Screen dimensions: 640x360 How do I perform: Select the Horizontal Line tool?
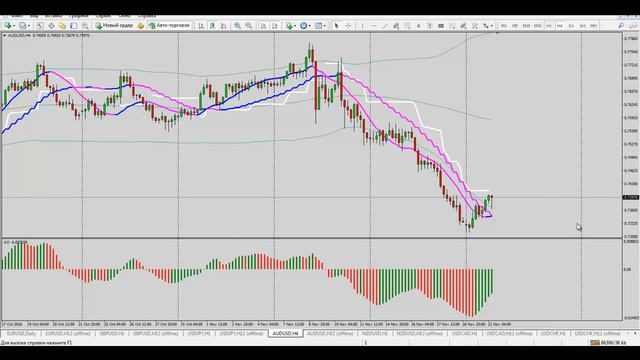pyautogui.click(x=373, y=26)
